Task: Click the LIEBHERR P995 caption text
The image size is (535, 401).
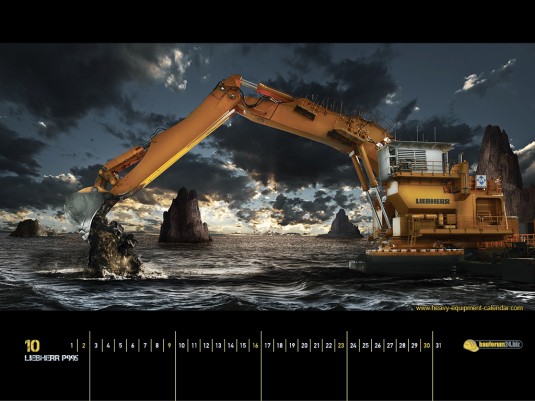Action: [x=52, y=358]
